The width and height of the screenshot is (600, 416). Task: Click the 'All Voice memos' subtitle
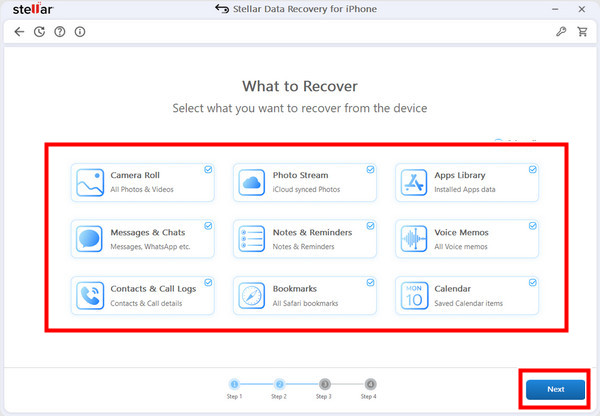tap(461, 247)
